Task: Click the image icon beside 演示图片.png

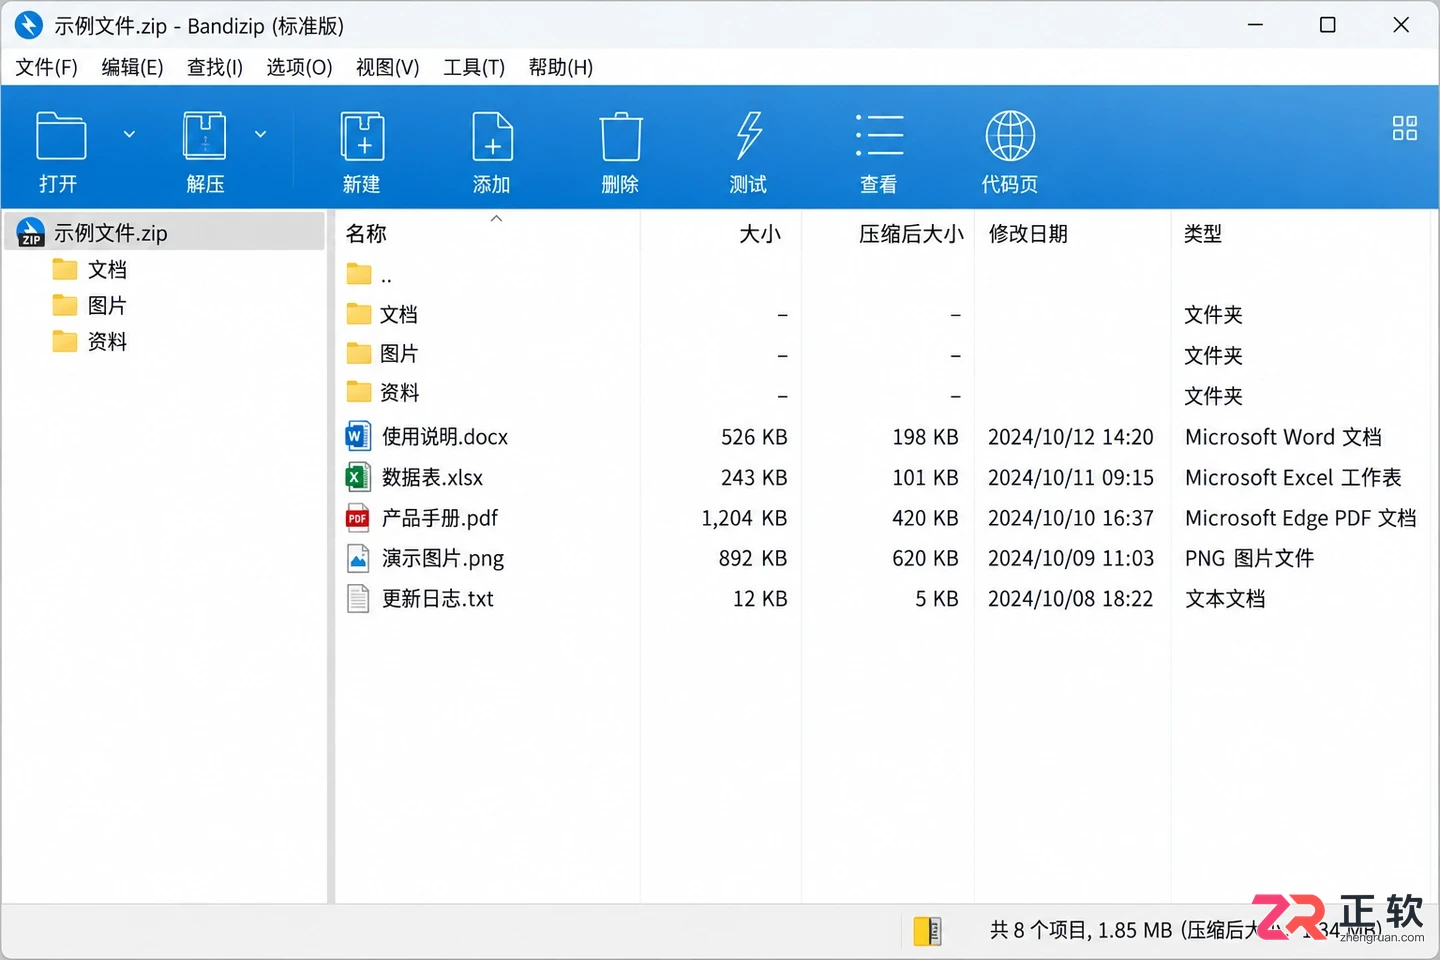Action: pos(358,558)
